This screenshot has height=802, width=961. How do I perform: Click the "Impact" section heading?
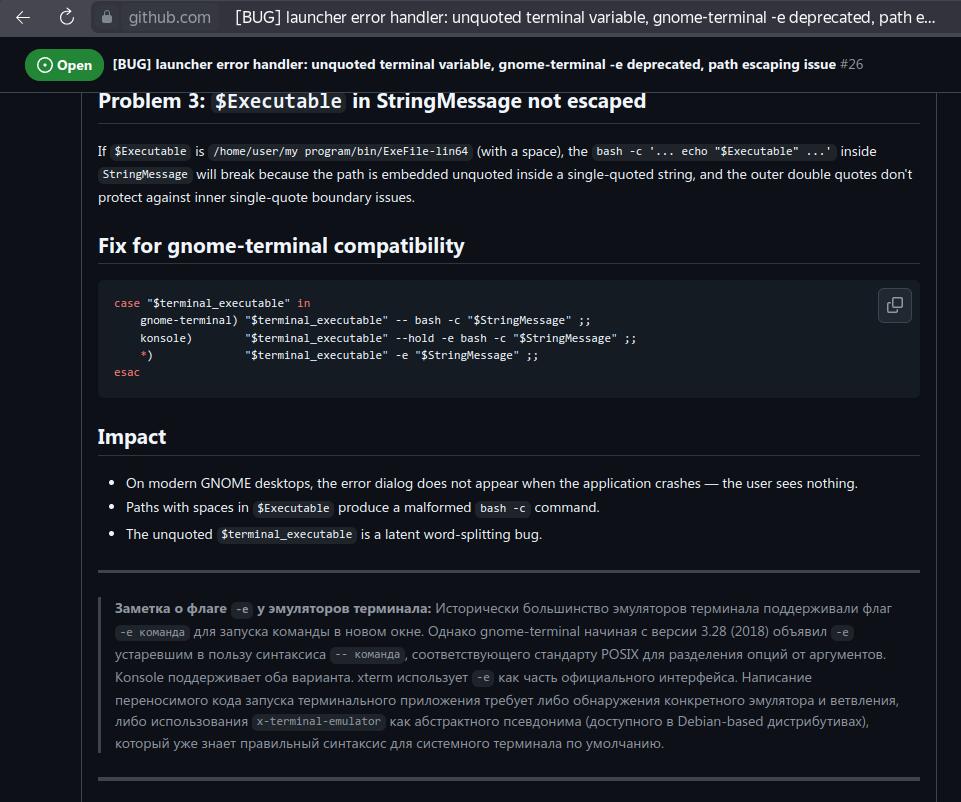coord(132,437)
